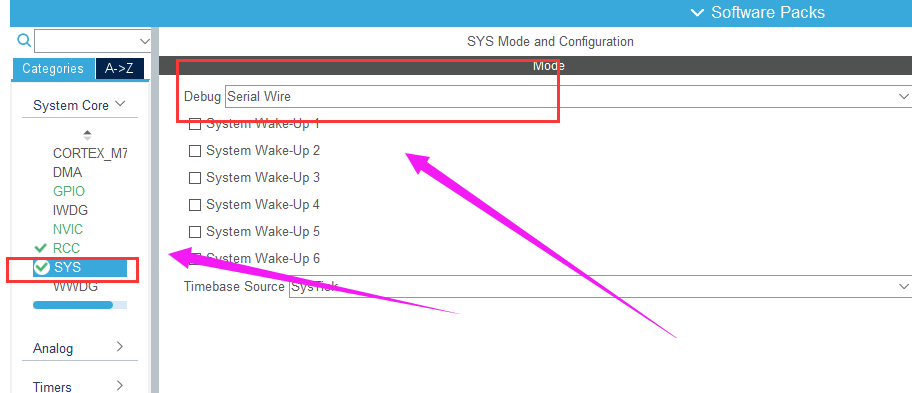Select DMA in the peripheral list

(67, 172)
